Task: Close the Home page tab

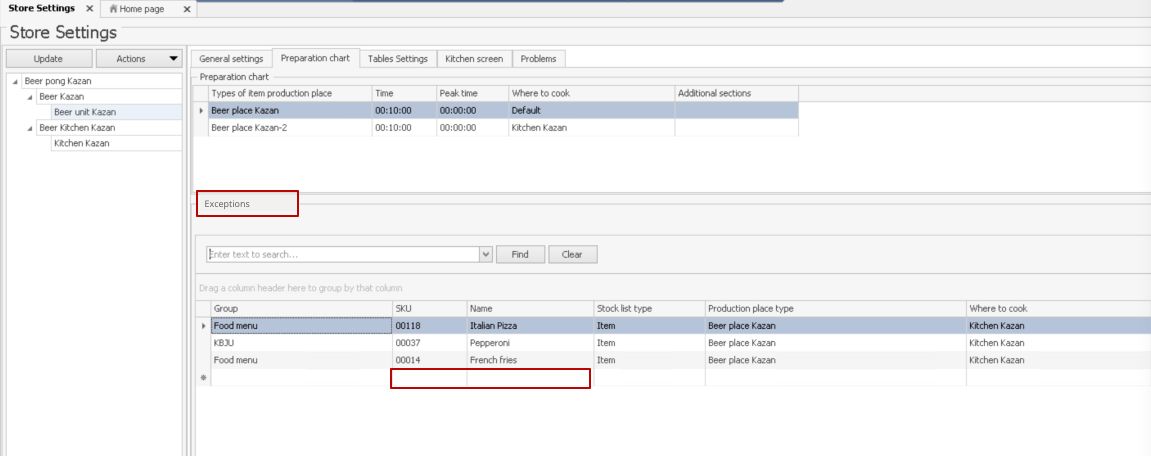Action: (x=187, y=9)
